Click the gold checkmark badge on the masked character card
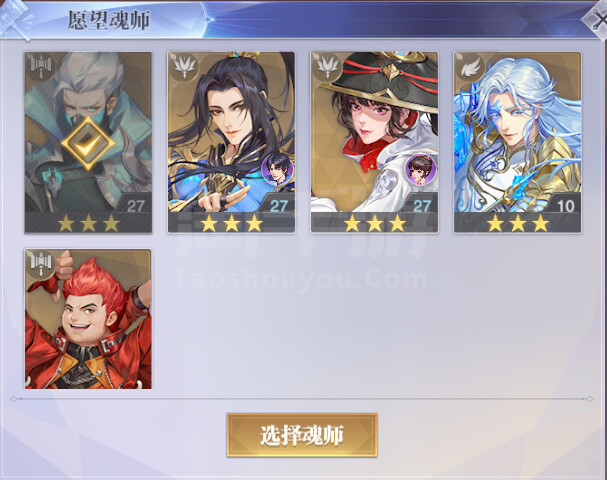607x480 pixels. [x=88, y=143]
